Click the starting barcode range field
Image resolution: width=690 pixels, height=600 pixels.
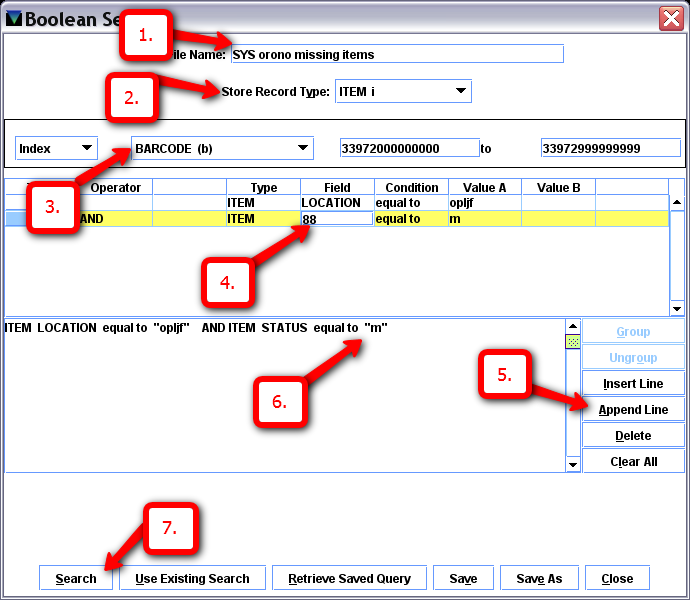(x=409, y=148)
